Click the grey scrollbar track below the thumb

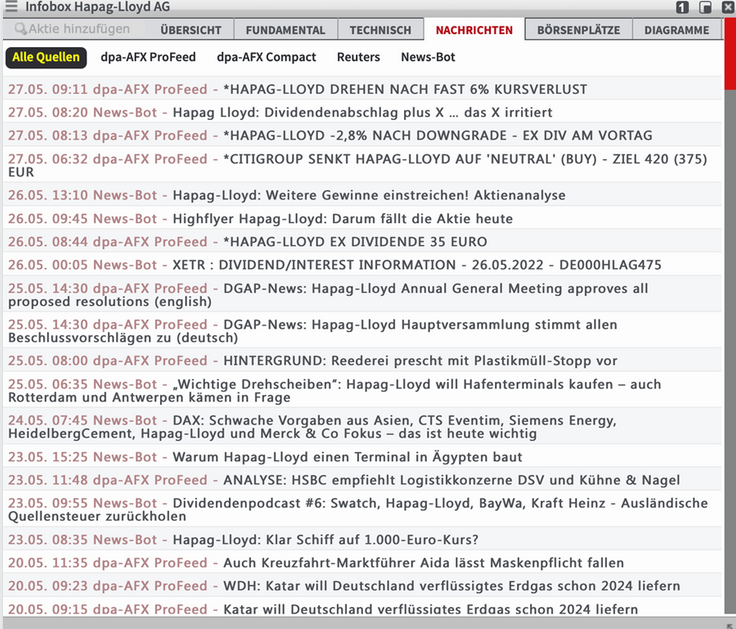730,352
